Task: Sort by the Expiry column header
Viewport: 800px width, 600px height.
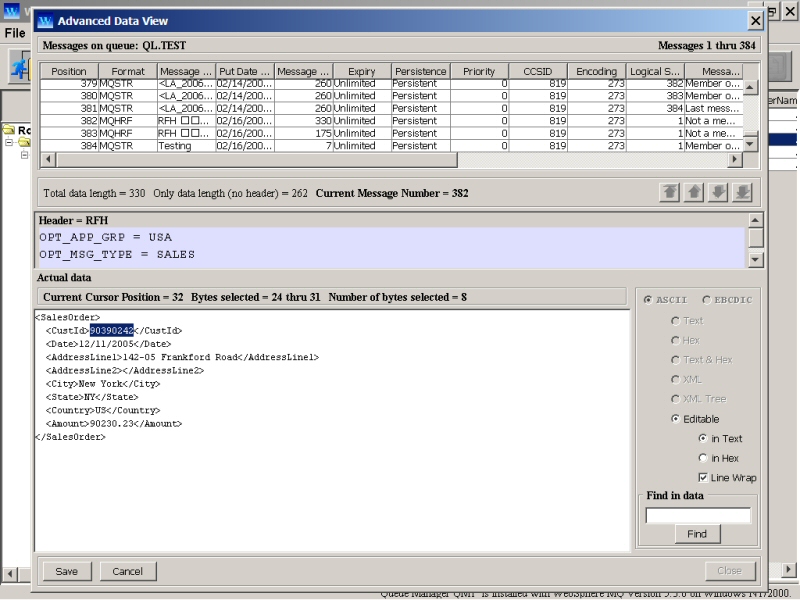Action: point(362,71)
